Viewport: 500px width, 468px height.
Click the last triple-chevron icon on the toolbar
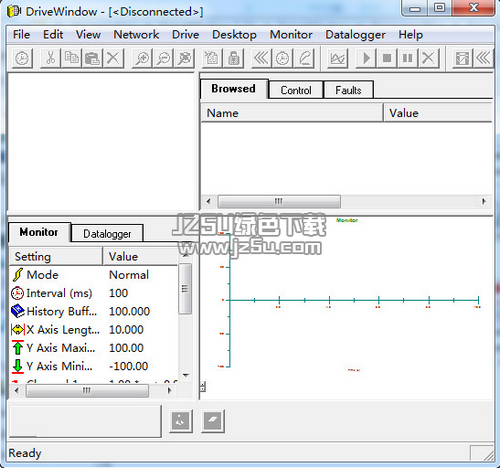coord(483,59)
